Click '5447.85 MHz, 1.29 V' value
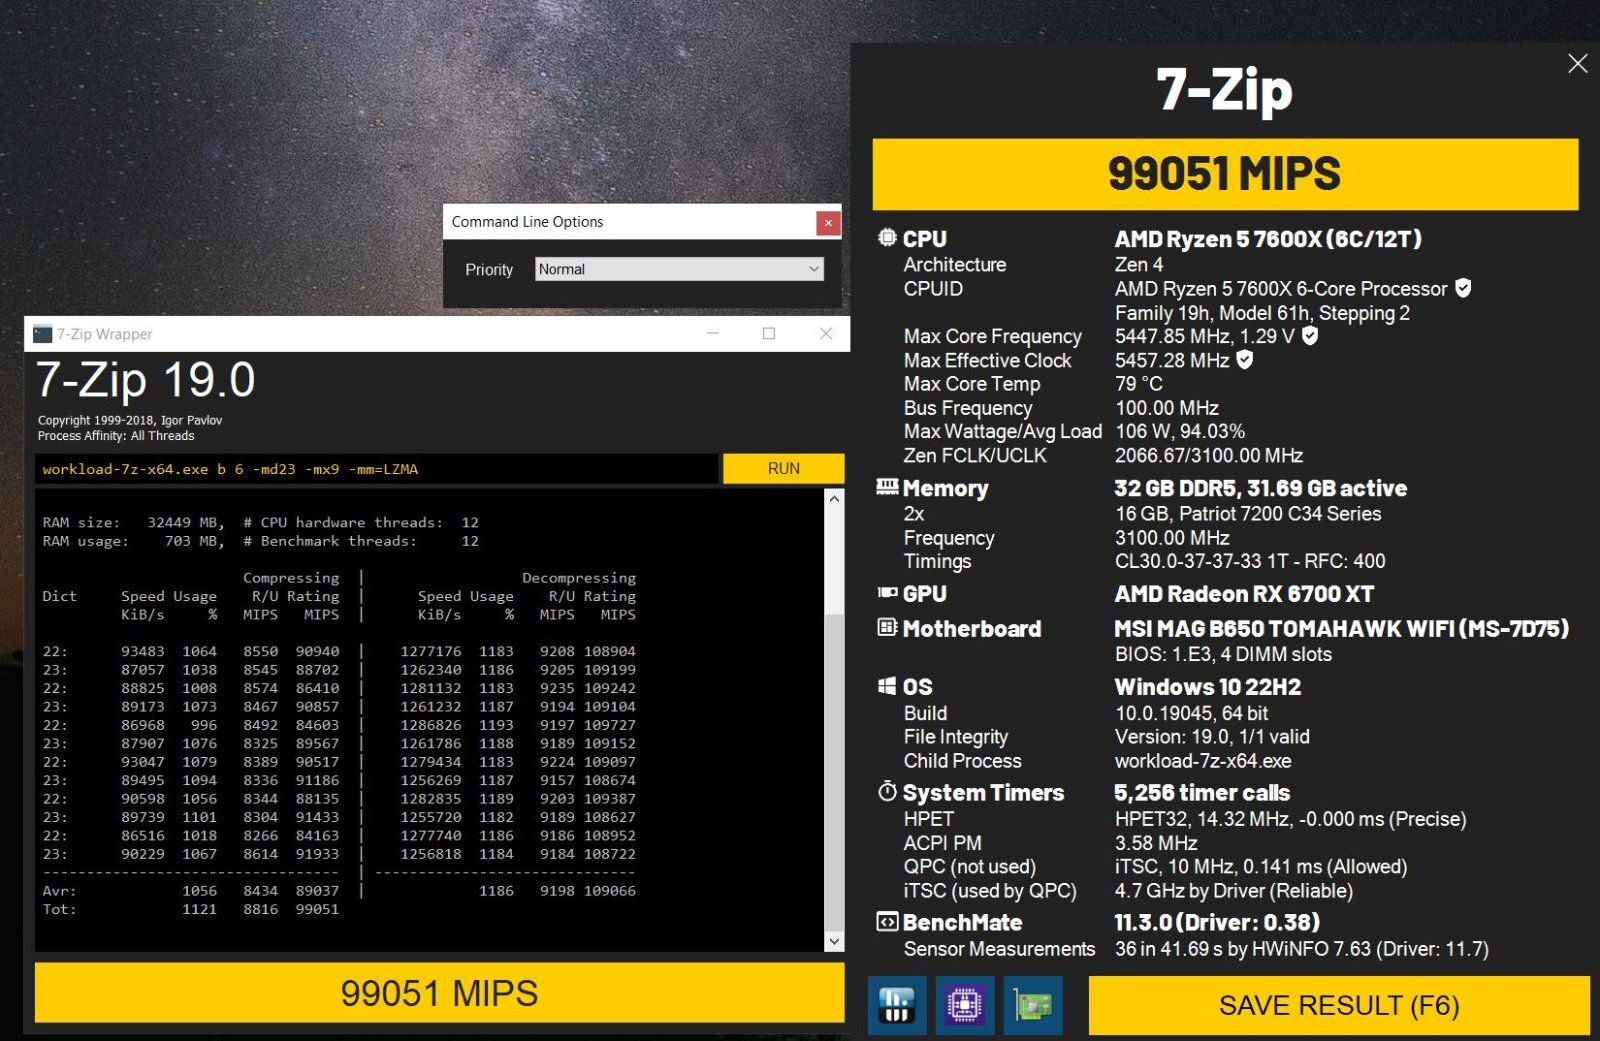The image size is (1600, 1041). coord(1205,336)
